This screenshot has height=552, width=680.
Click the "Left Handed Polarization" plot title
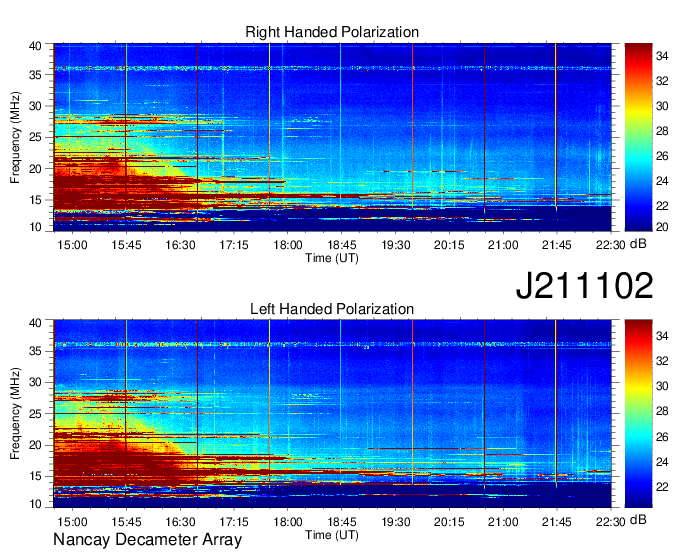click(332, 309)
